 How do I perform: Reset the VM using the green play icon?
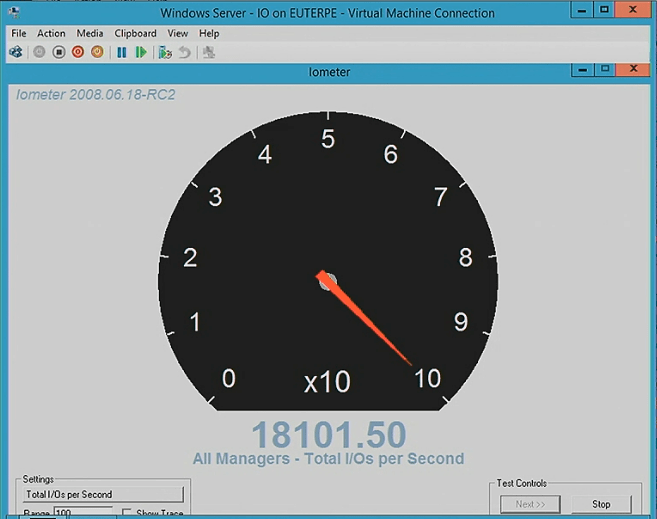pyautogui.click(x=141, y=52)
